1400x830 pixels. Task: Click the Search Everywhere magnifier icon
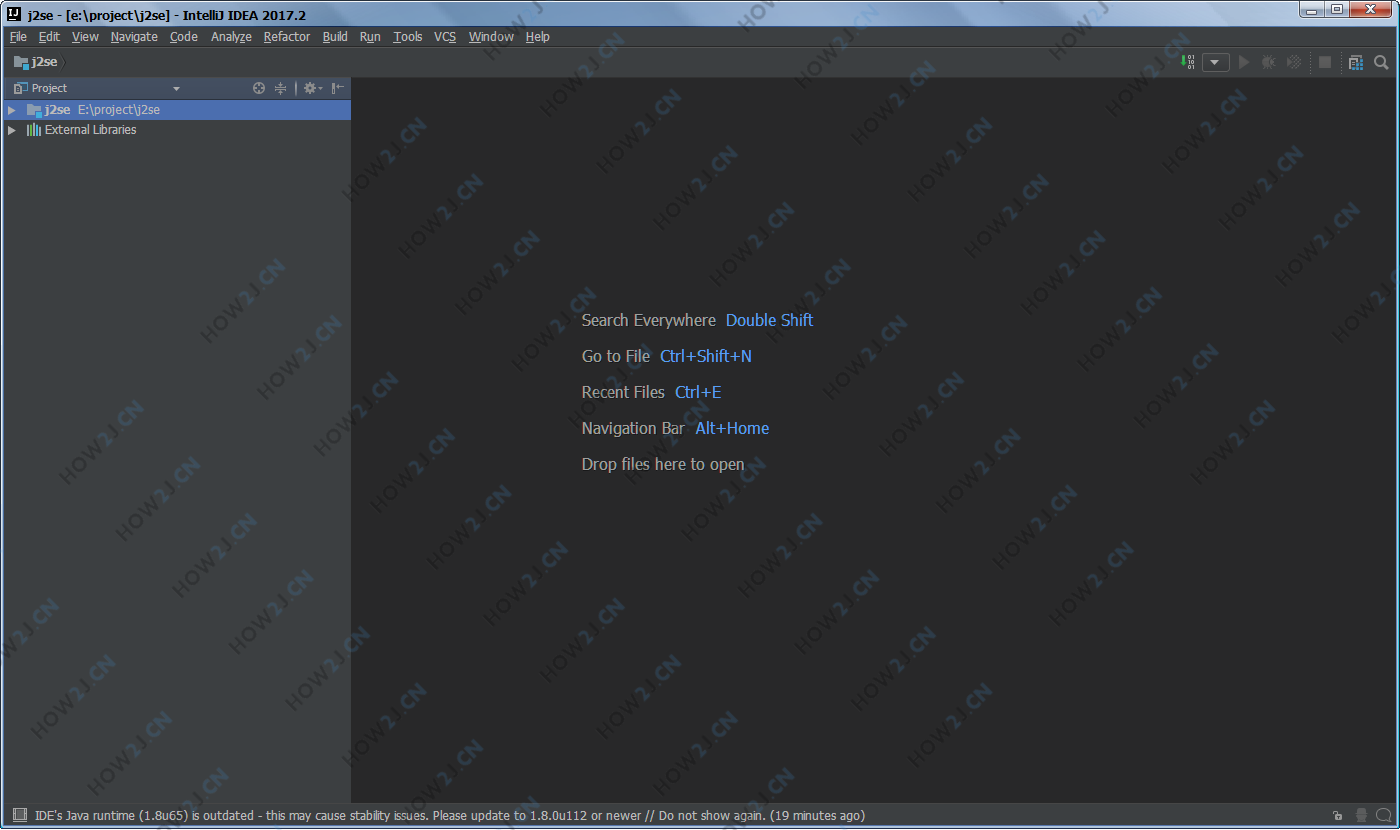click(x=1381, y=62)
